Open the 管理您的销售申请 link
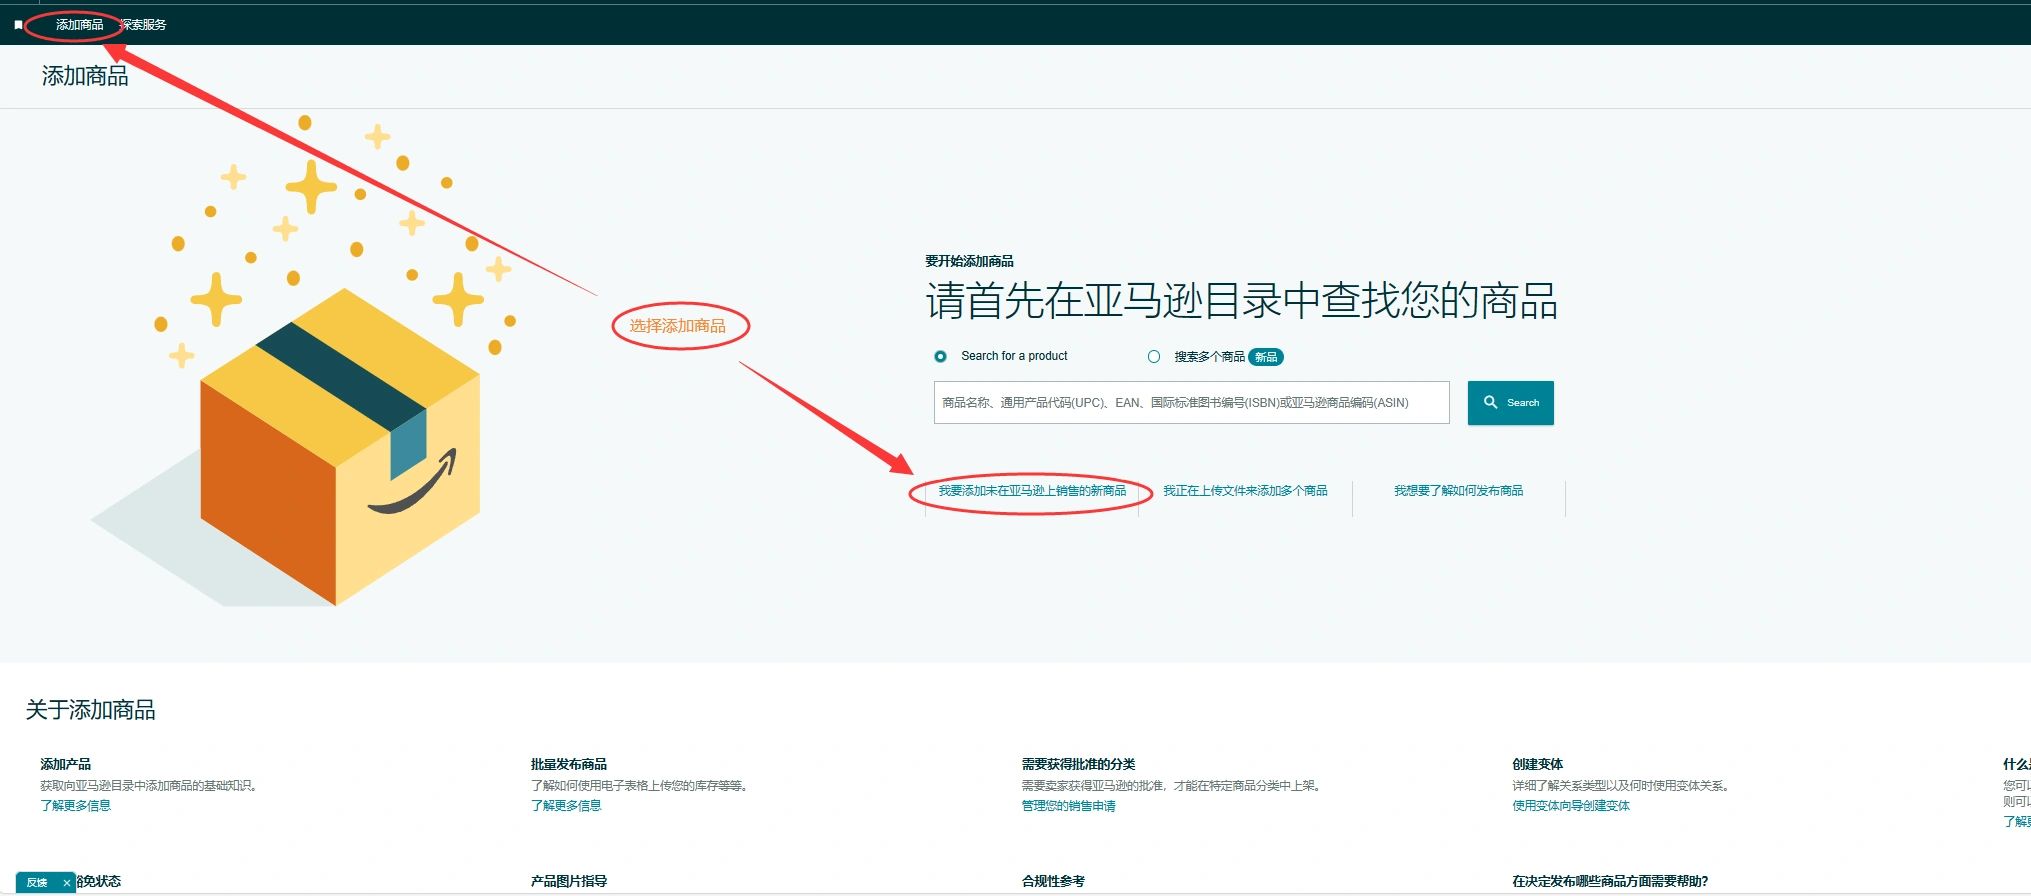The image size is (2031, 896). tap(1068, 806)
